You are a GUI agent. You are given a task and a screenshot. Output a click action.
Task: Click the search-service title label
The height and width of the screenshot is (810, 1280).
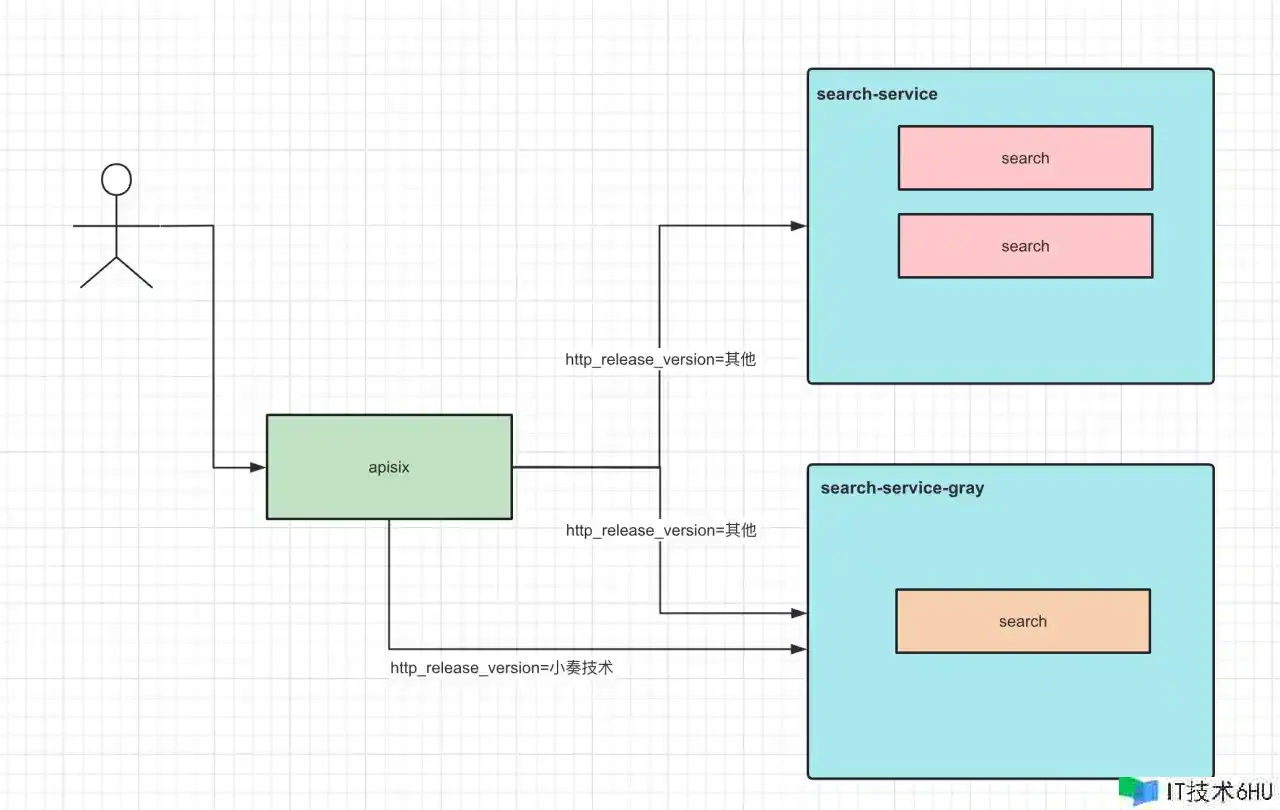click(x=877, y=94)
